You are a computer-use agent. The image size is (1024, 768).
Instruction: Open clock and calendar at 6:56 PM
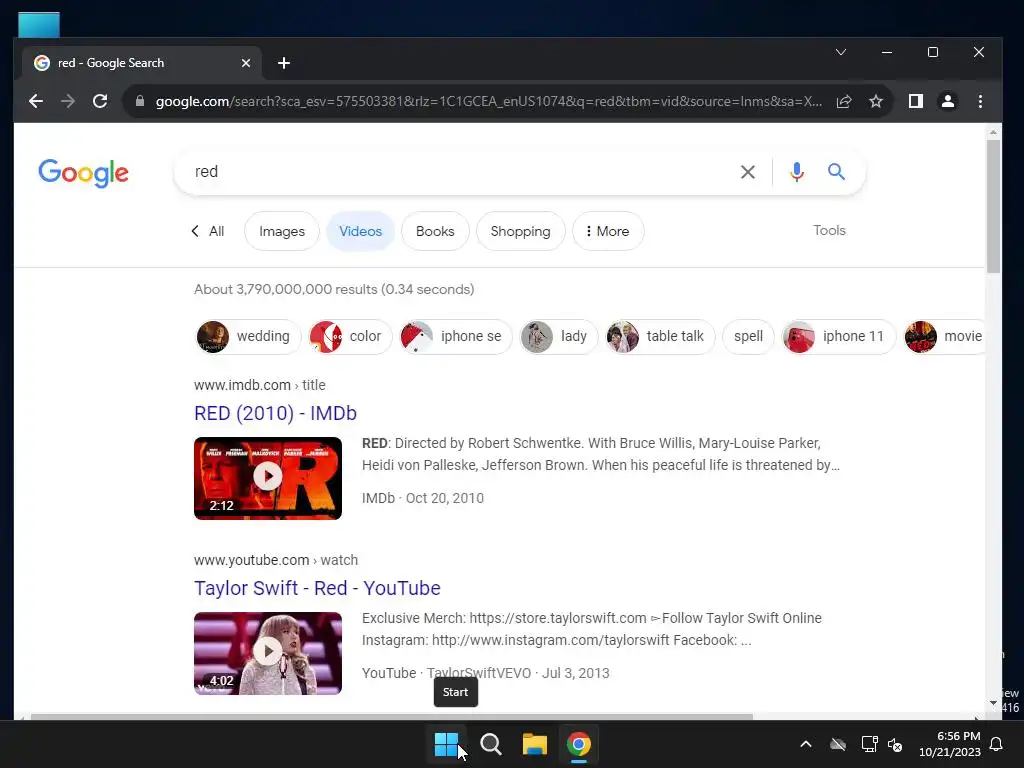click(950, 744)
